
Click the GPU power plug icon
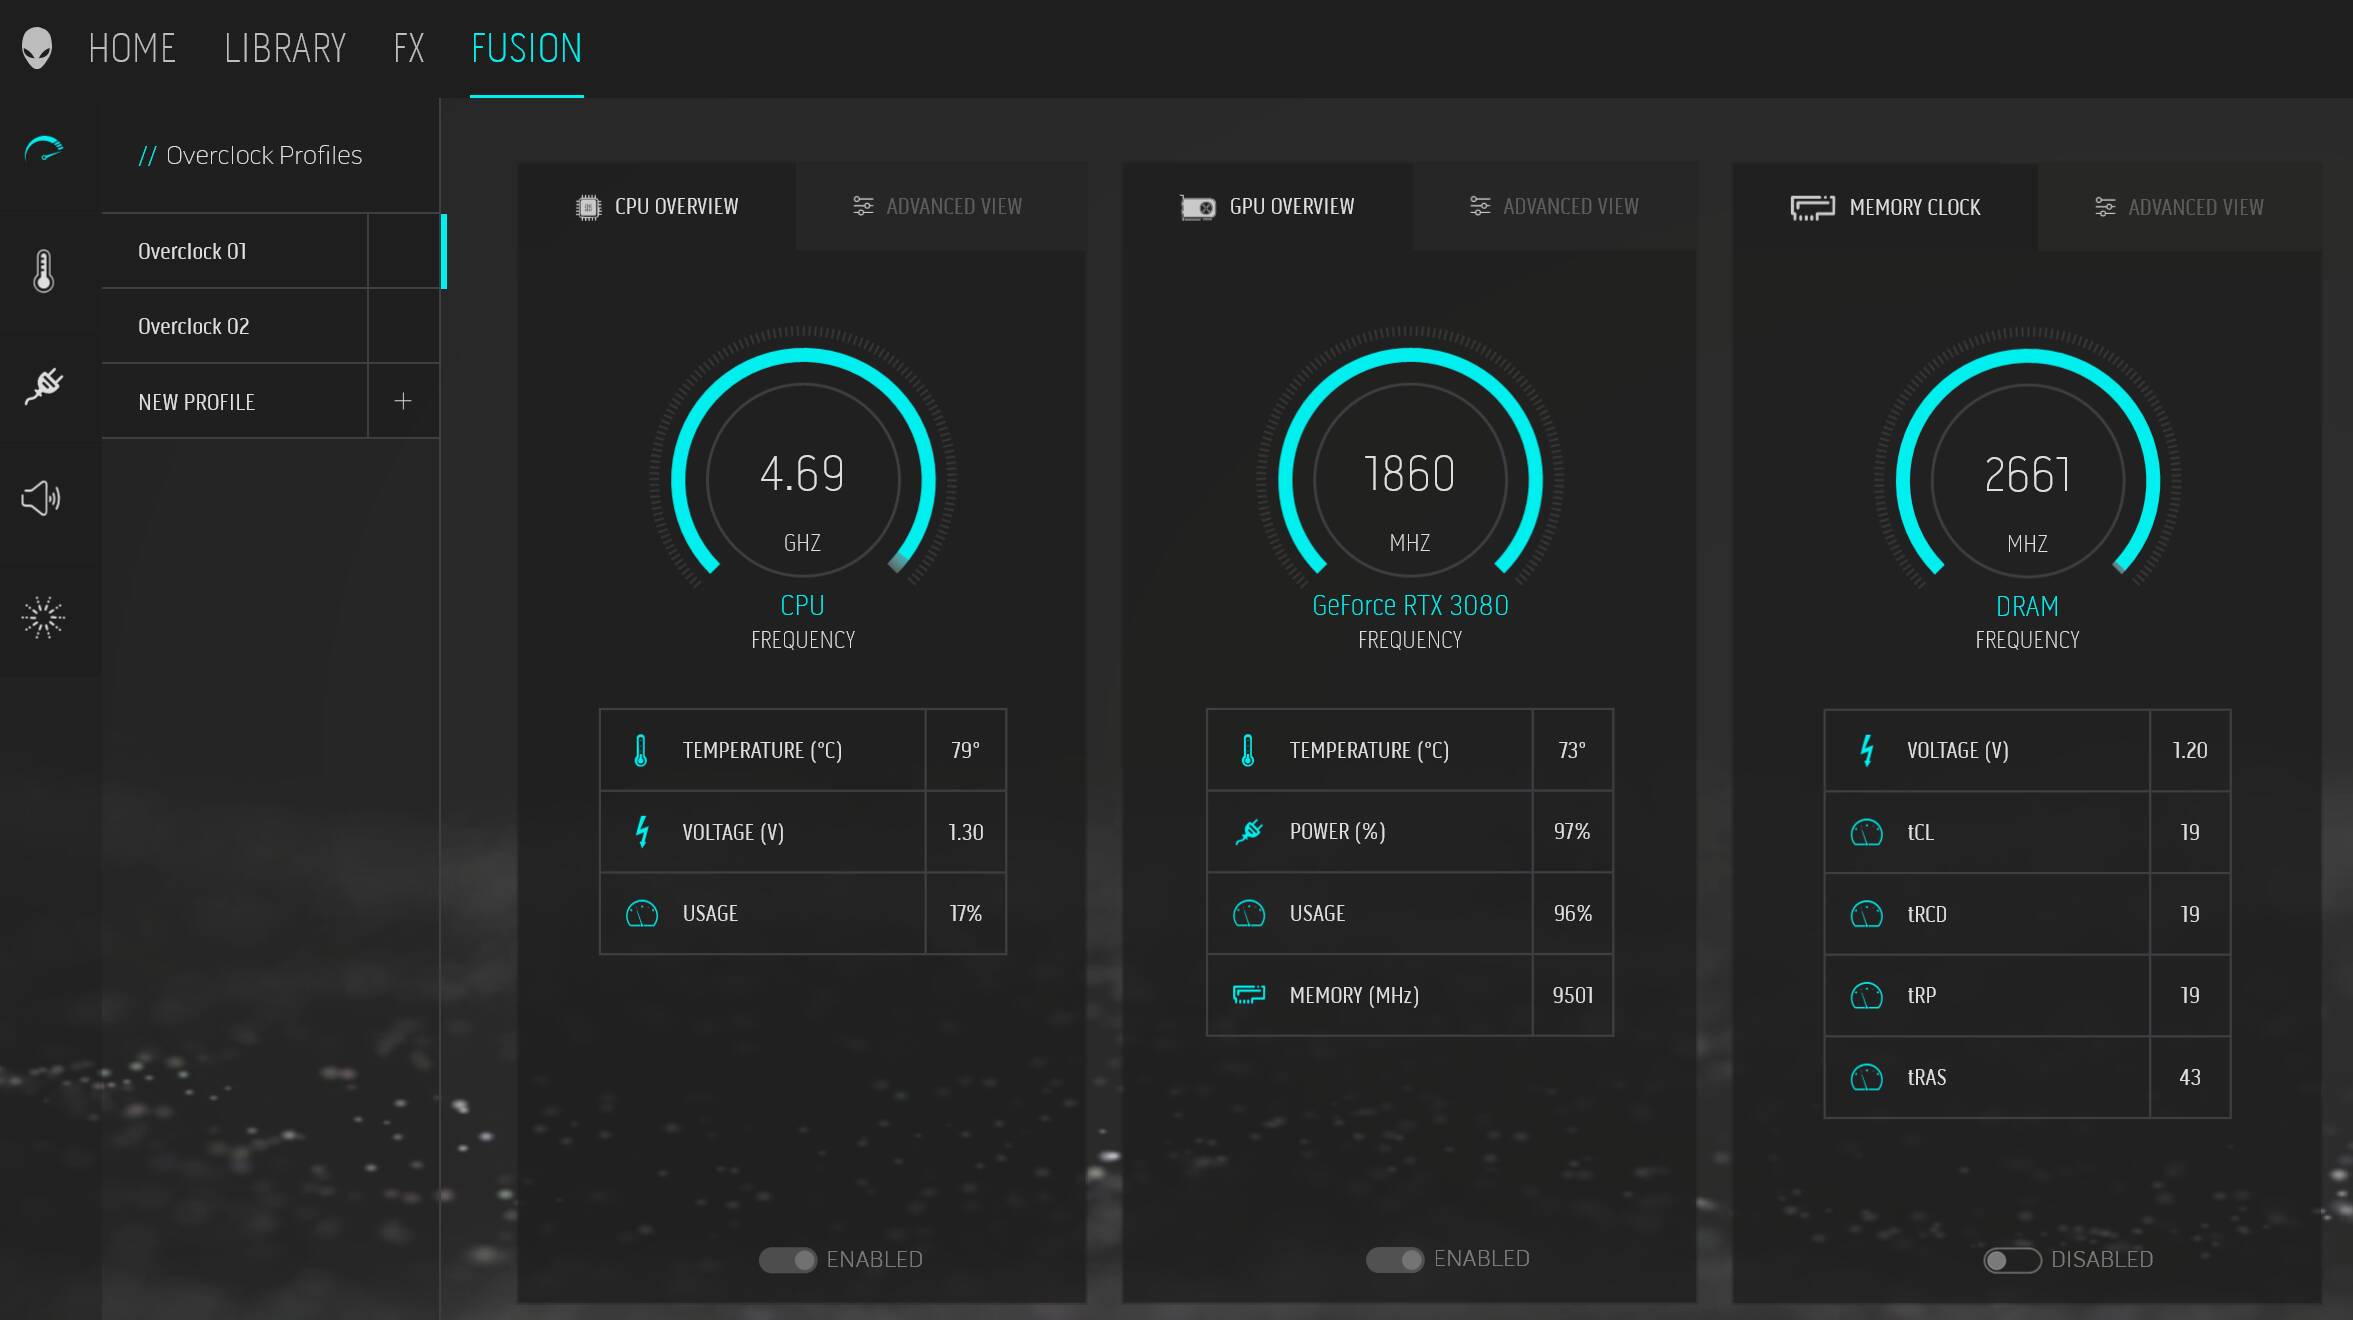1249,831
